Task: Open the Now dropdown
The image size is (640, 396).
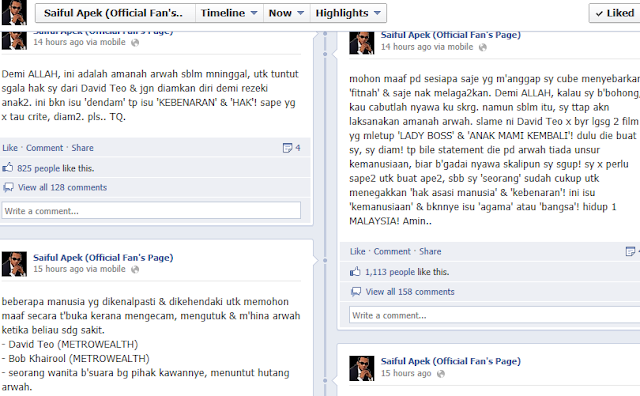Action: click(x=287, y=13)
